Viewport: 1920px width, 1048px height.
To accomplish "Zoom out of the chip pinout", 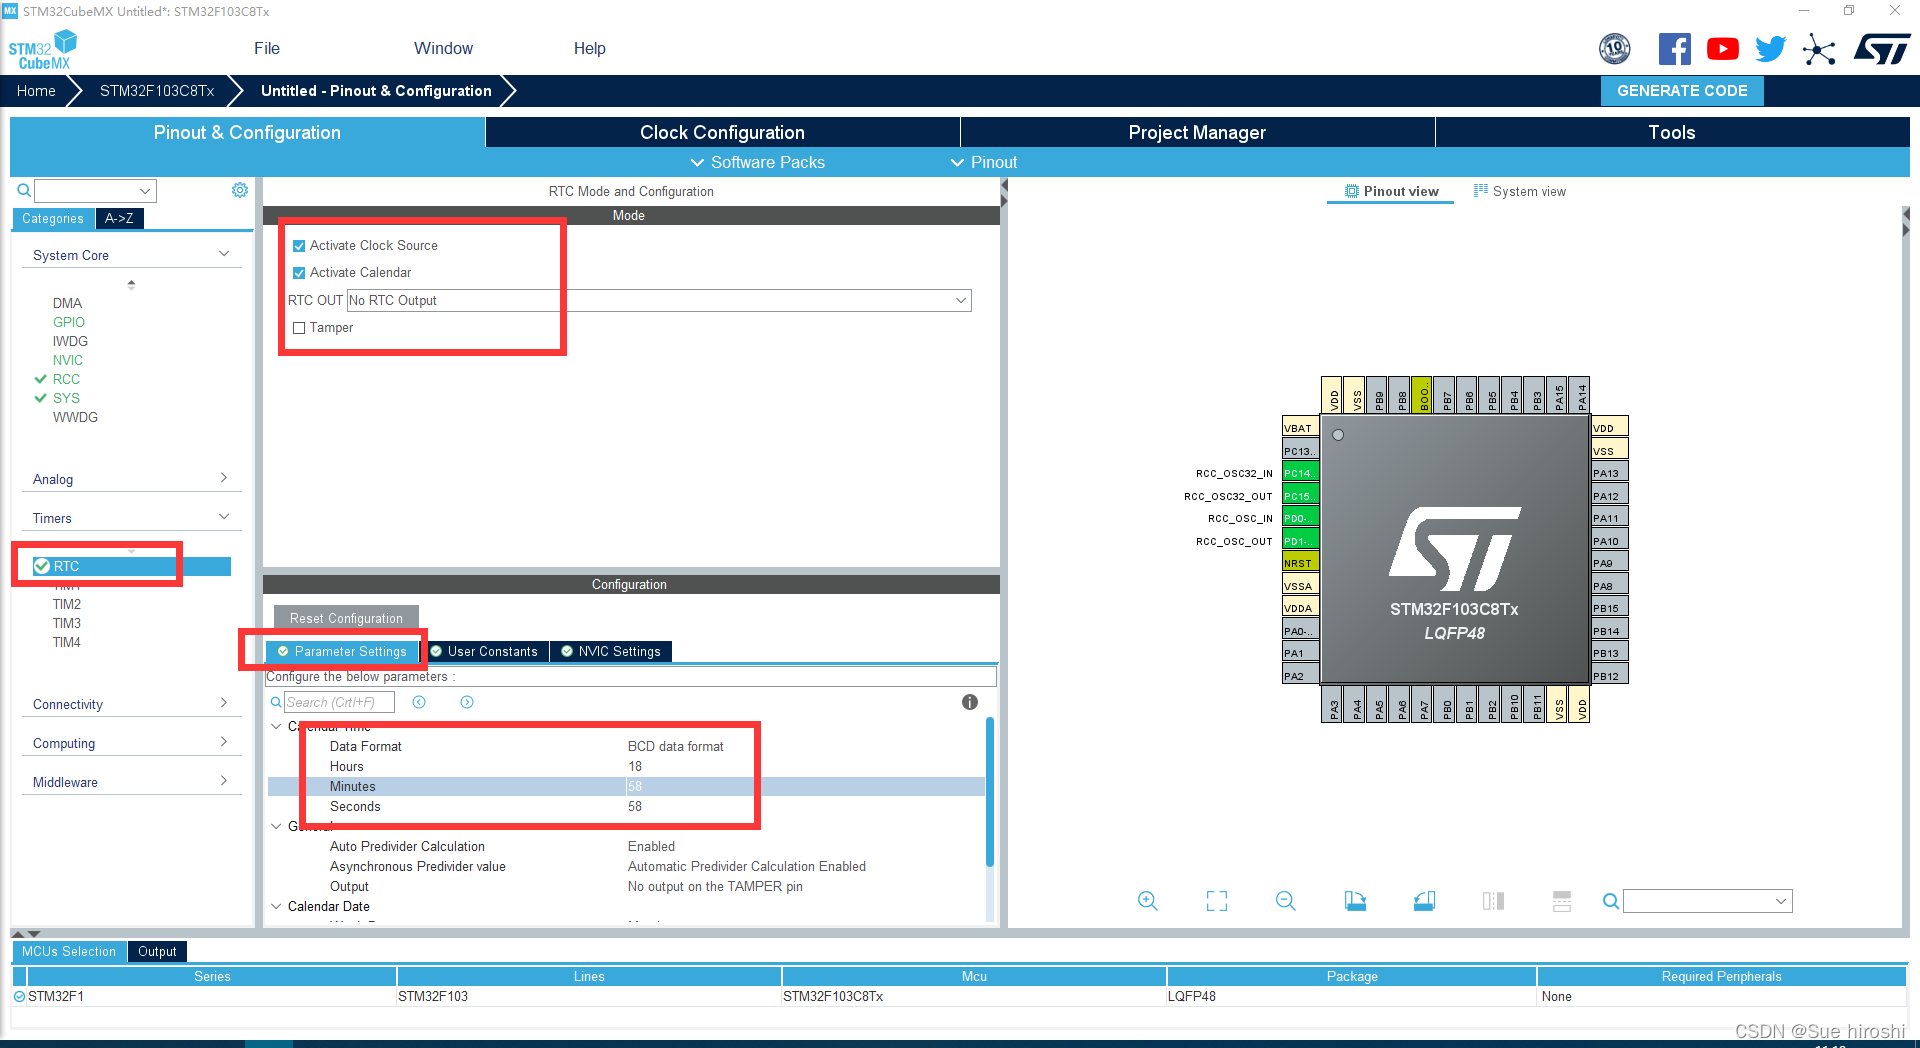I will tap(1286, 901).
